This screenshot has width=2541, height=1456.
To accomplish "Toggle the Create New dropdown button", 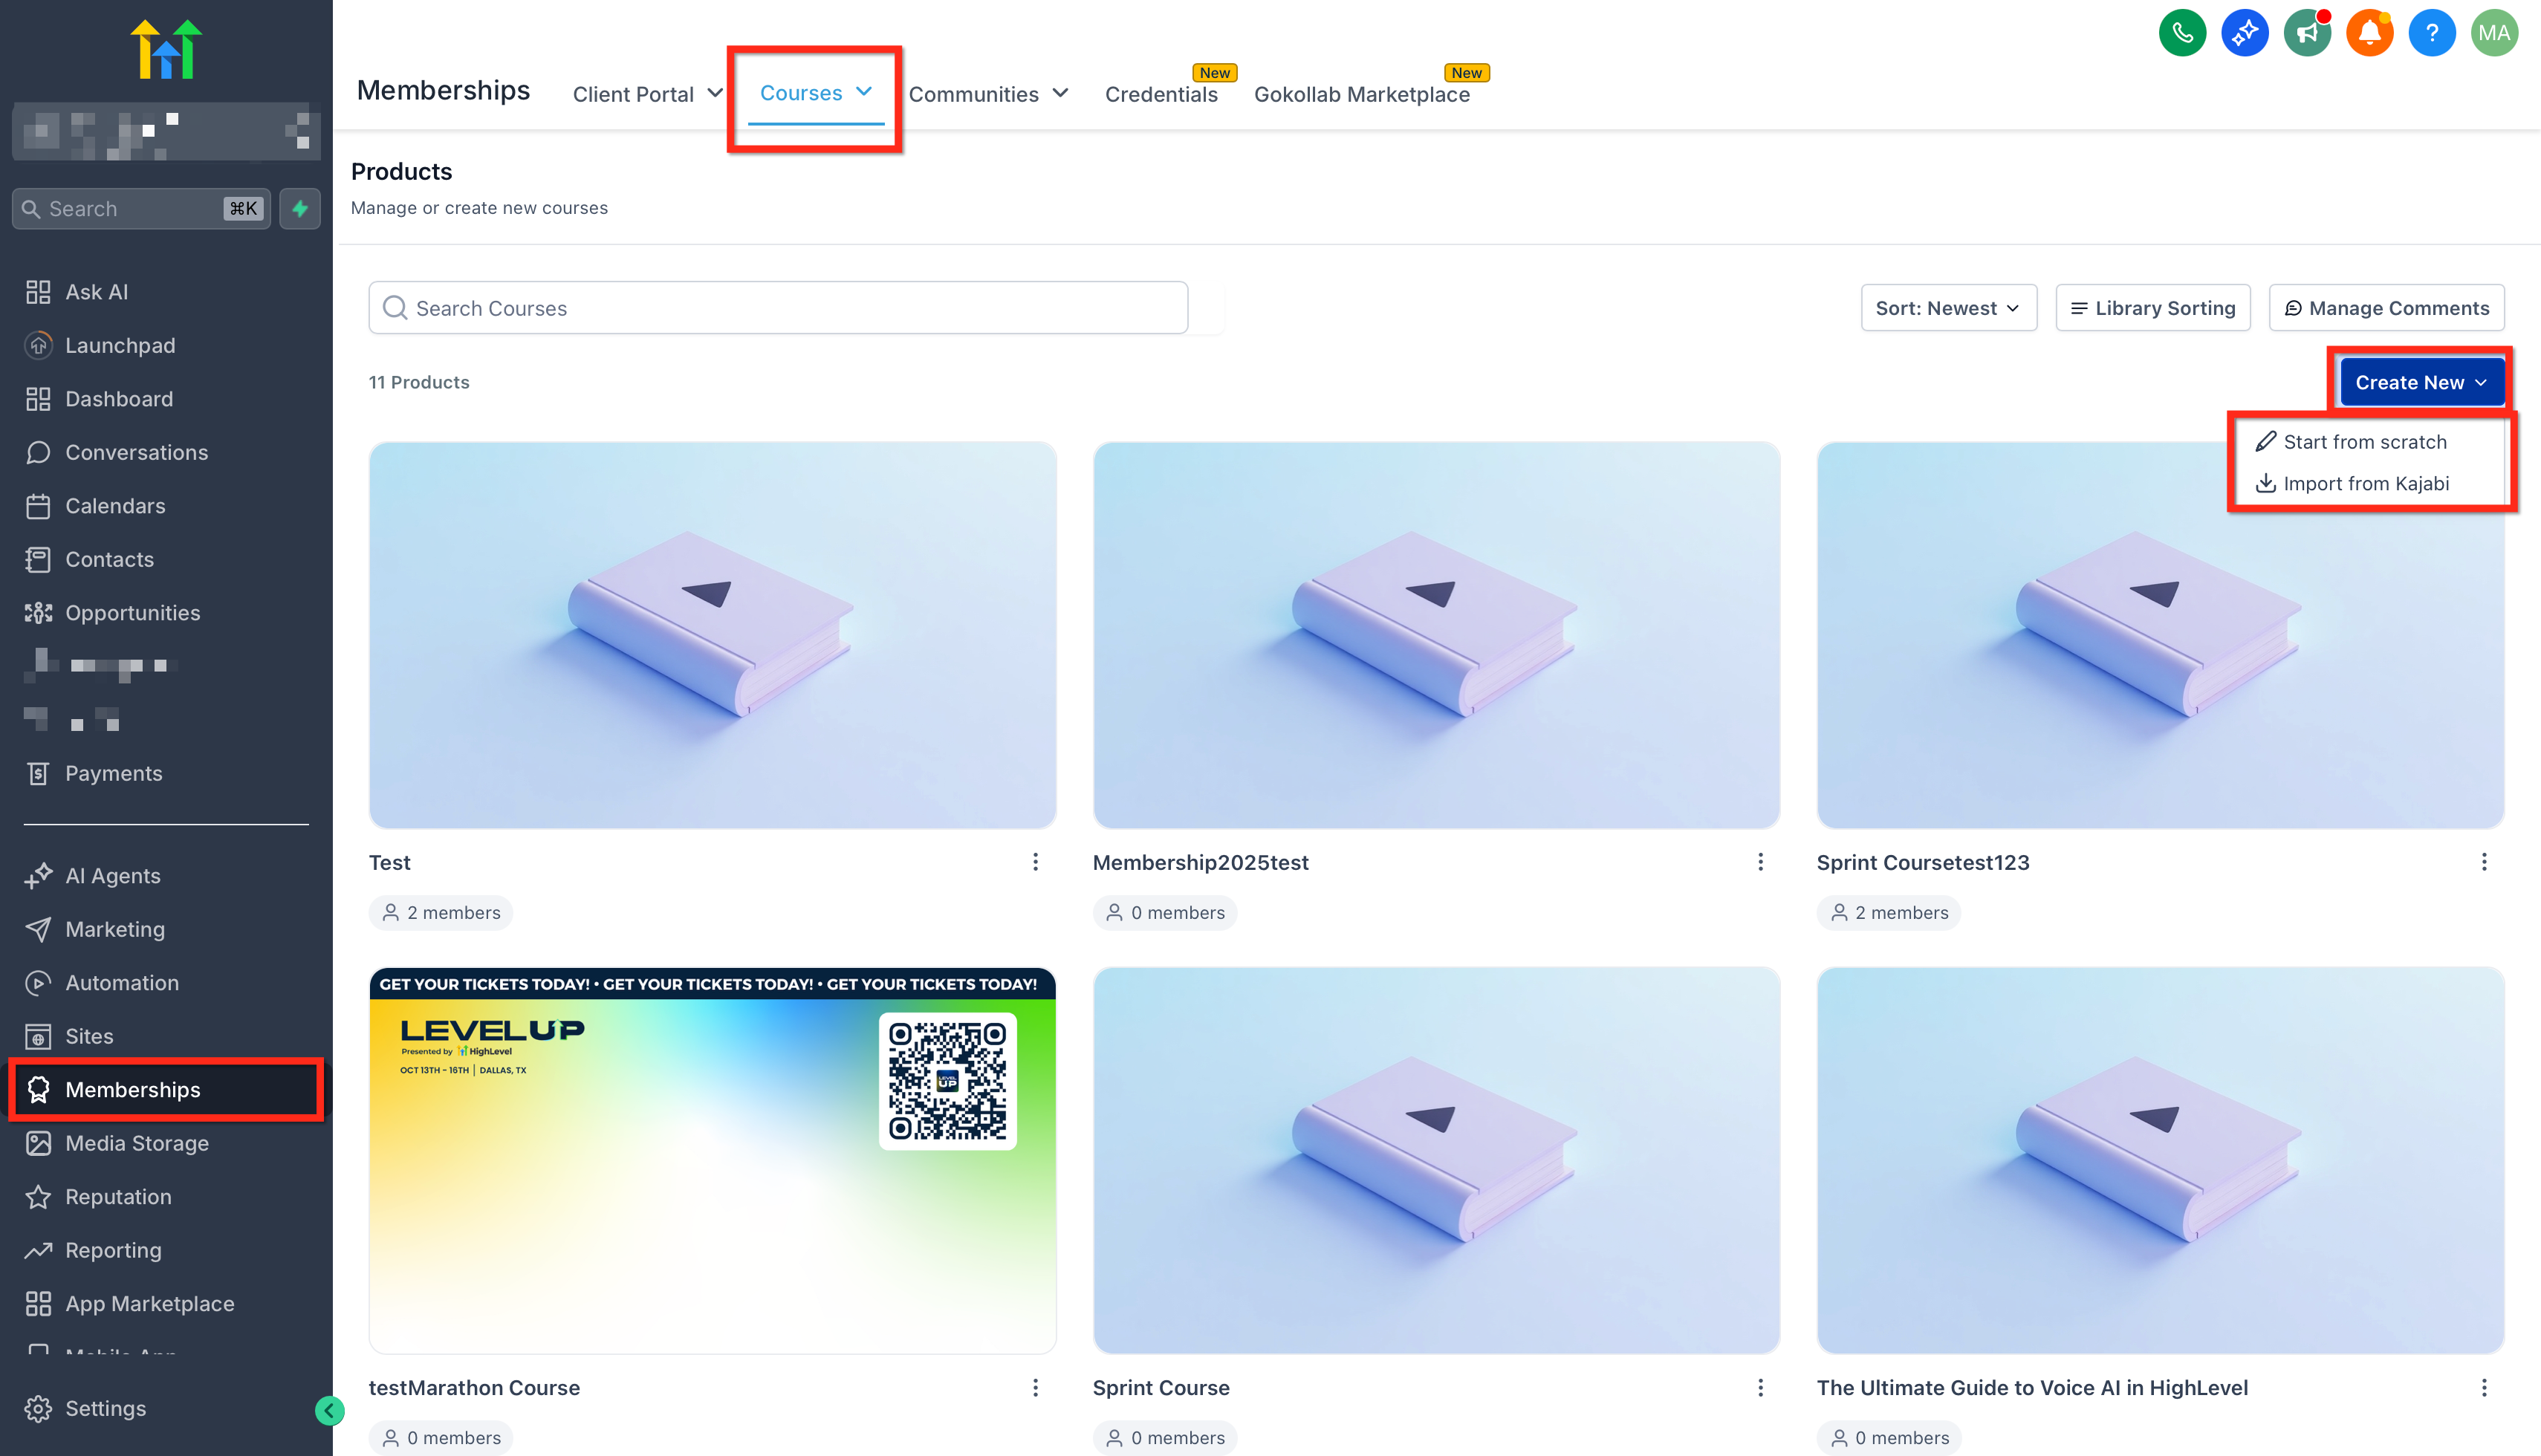I will (2420, 382).
